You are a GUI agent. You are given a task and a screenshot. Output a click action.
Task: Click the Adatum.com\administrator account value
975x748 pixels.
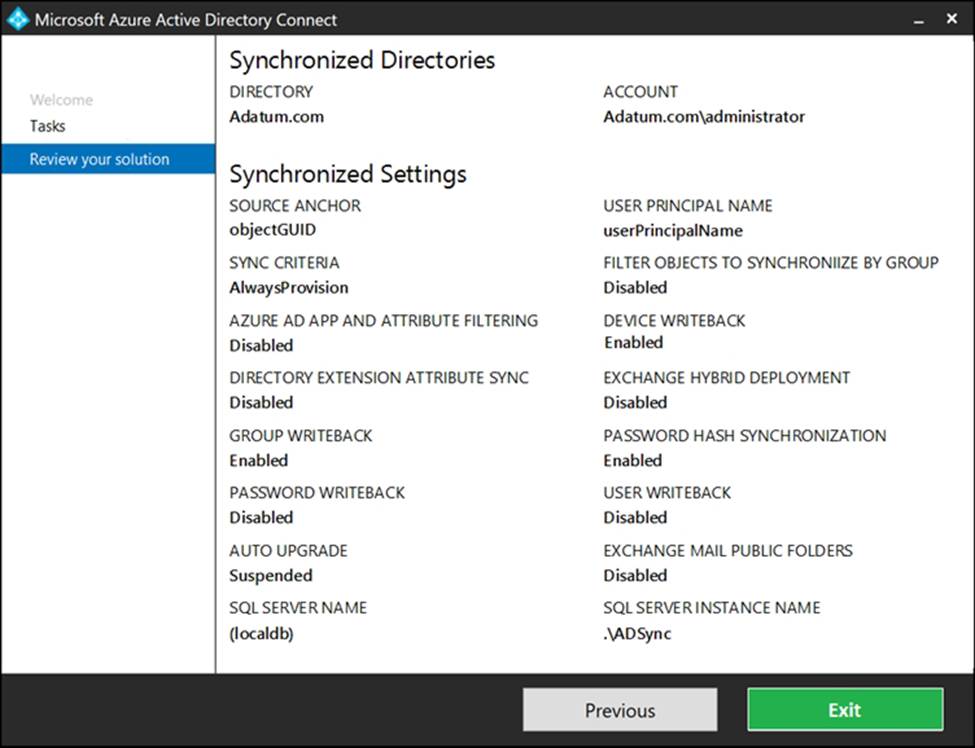(703, 116)
